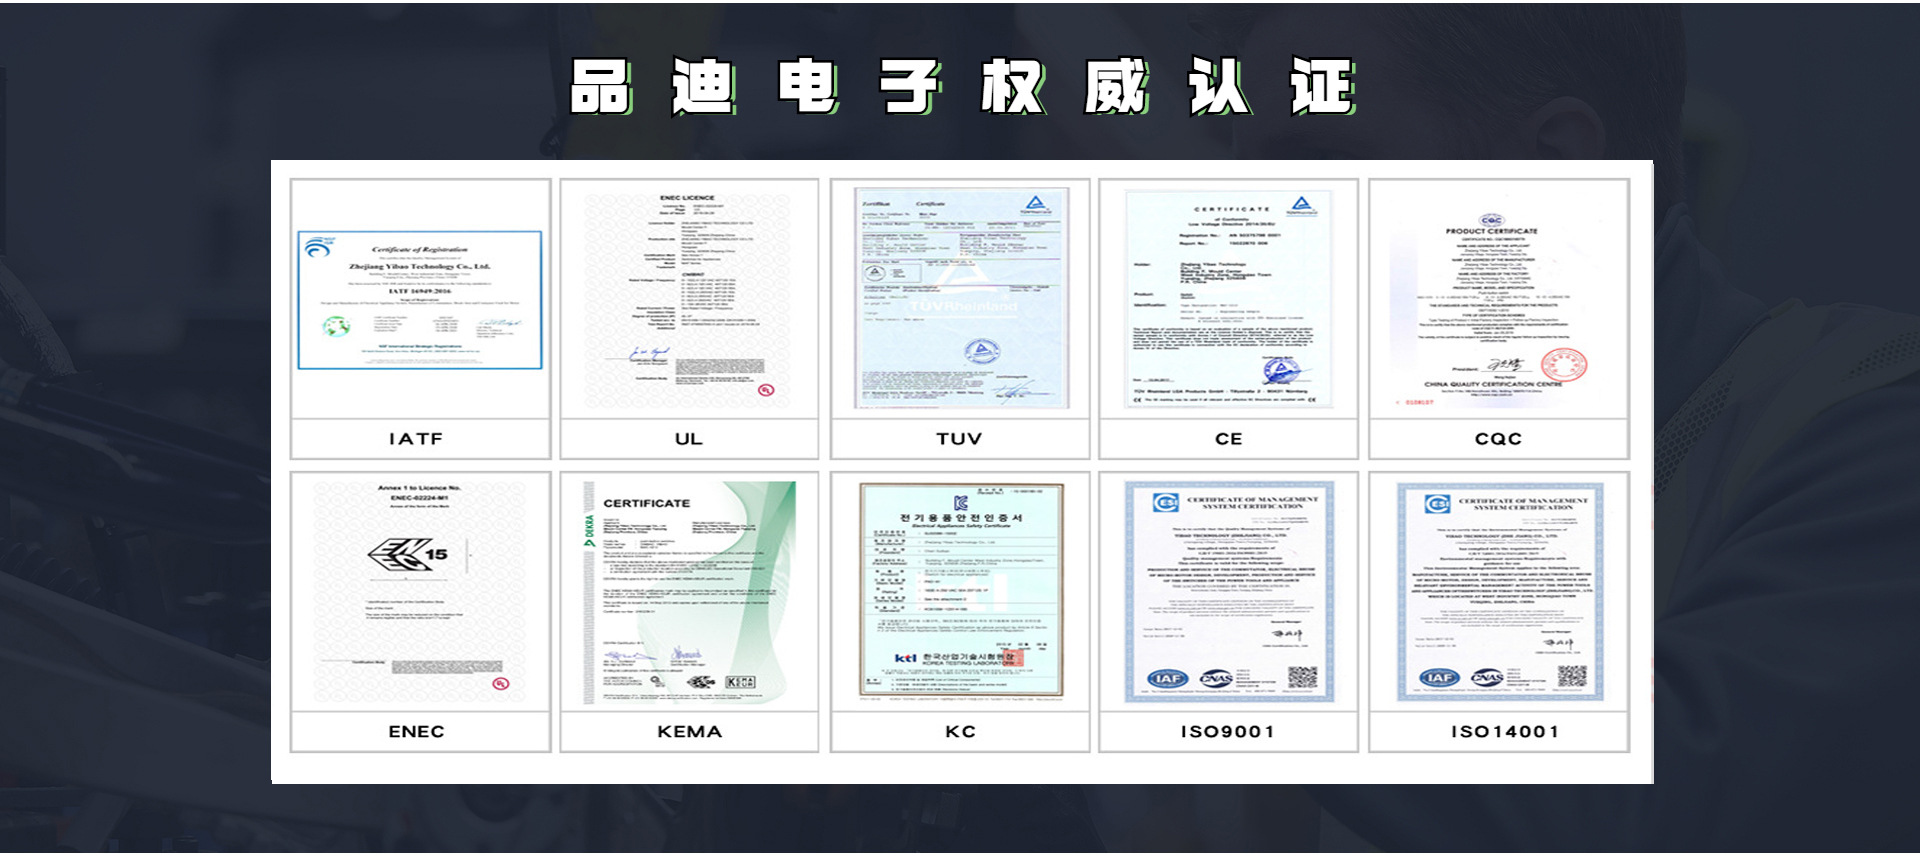This screenshot has width=1920, height=858.
Task: Click the 品迪电子权威认证 heading
Action: pos(962,86)
